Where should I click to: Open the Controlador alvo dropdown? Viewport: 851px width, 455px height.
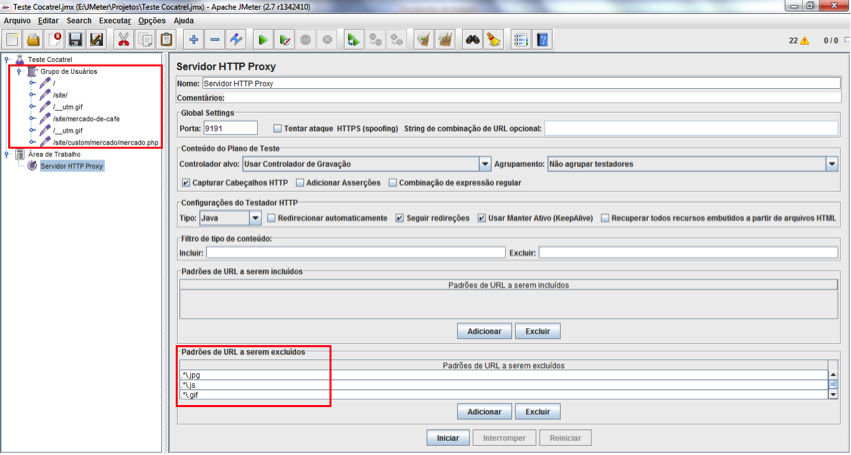pos(485,164)
